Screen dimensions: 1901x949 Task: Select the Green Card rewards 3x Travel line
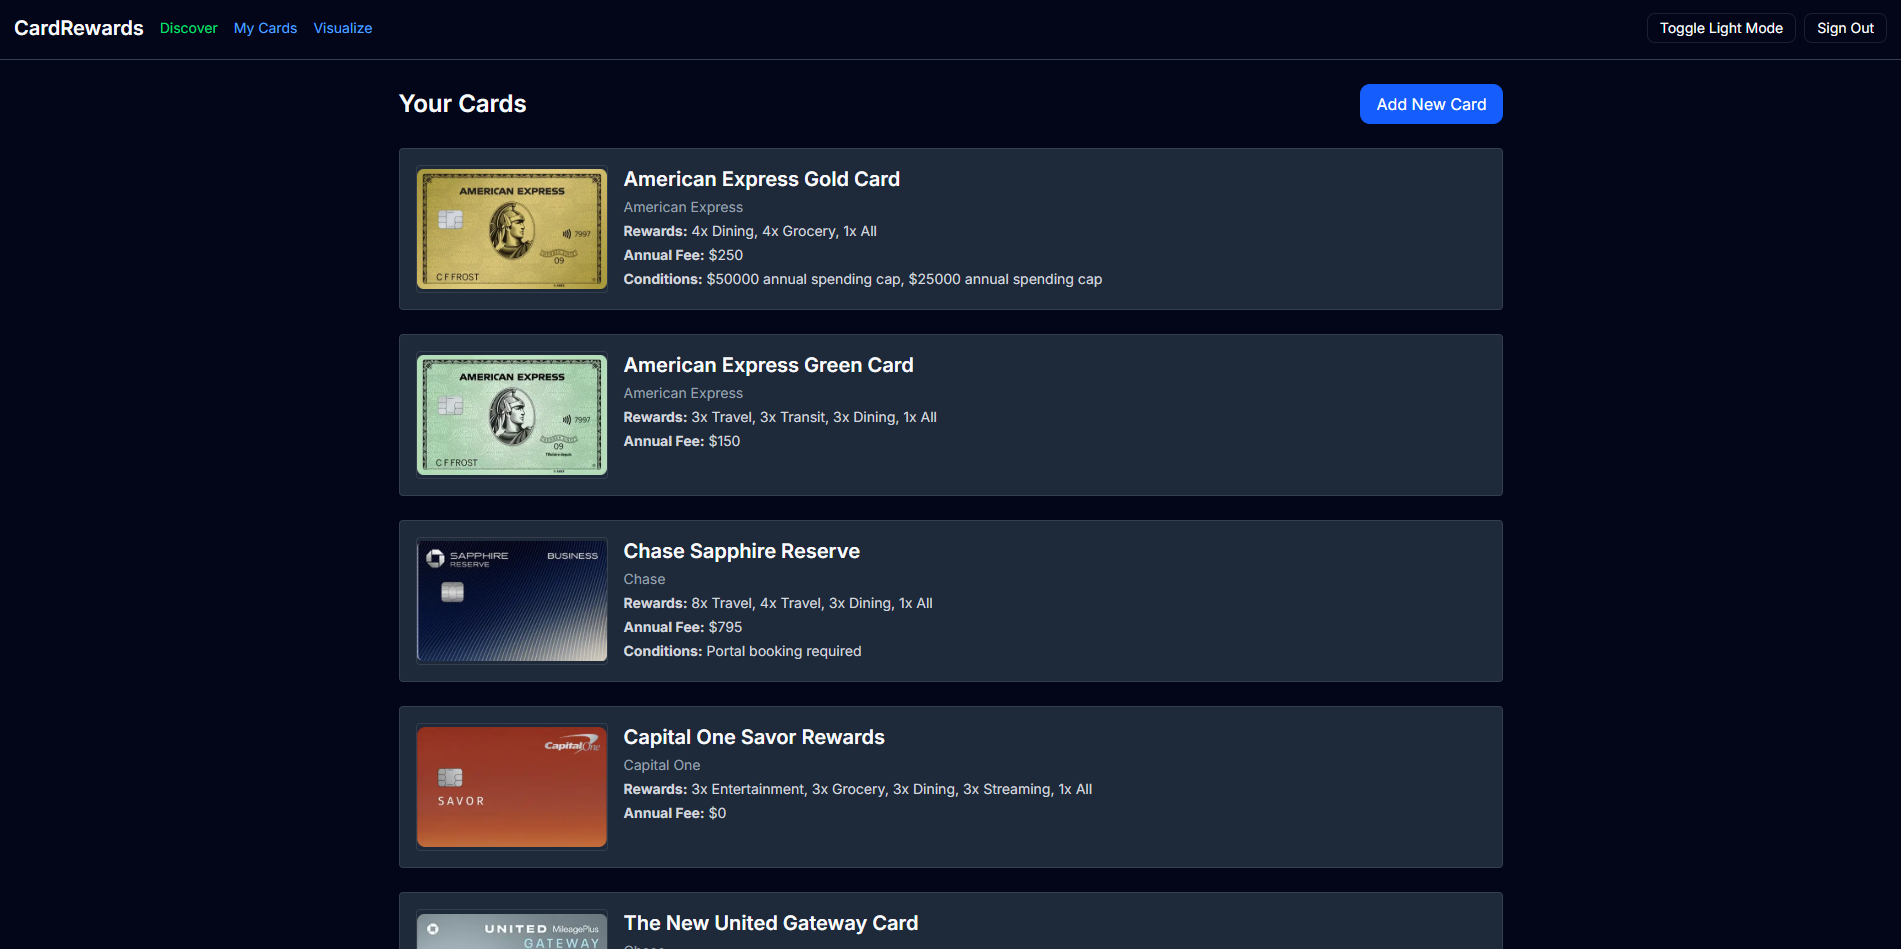pyautogui.click(x=780, y=417)
